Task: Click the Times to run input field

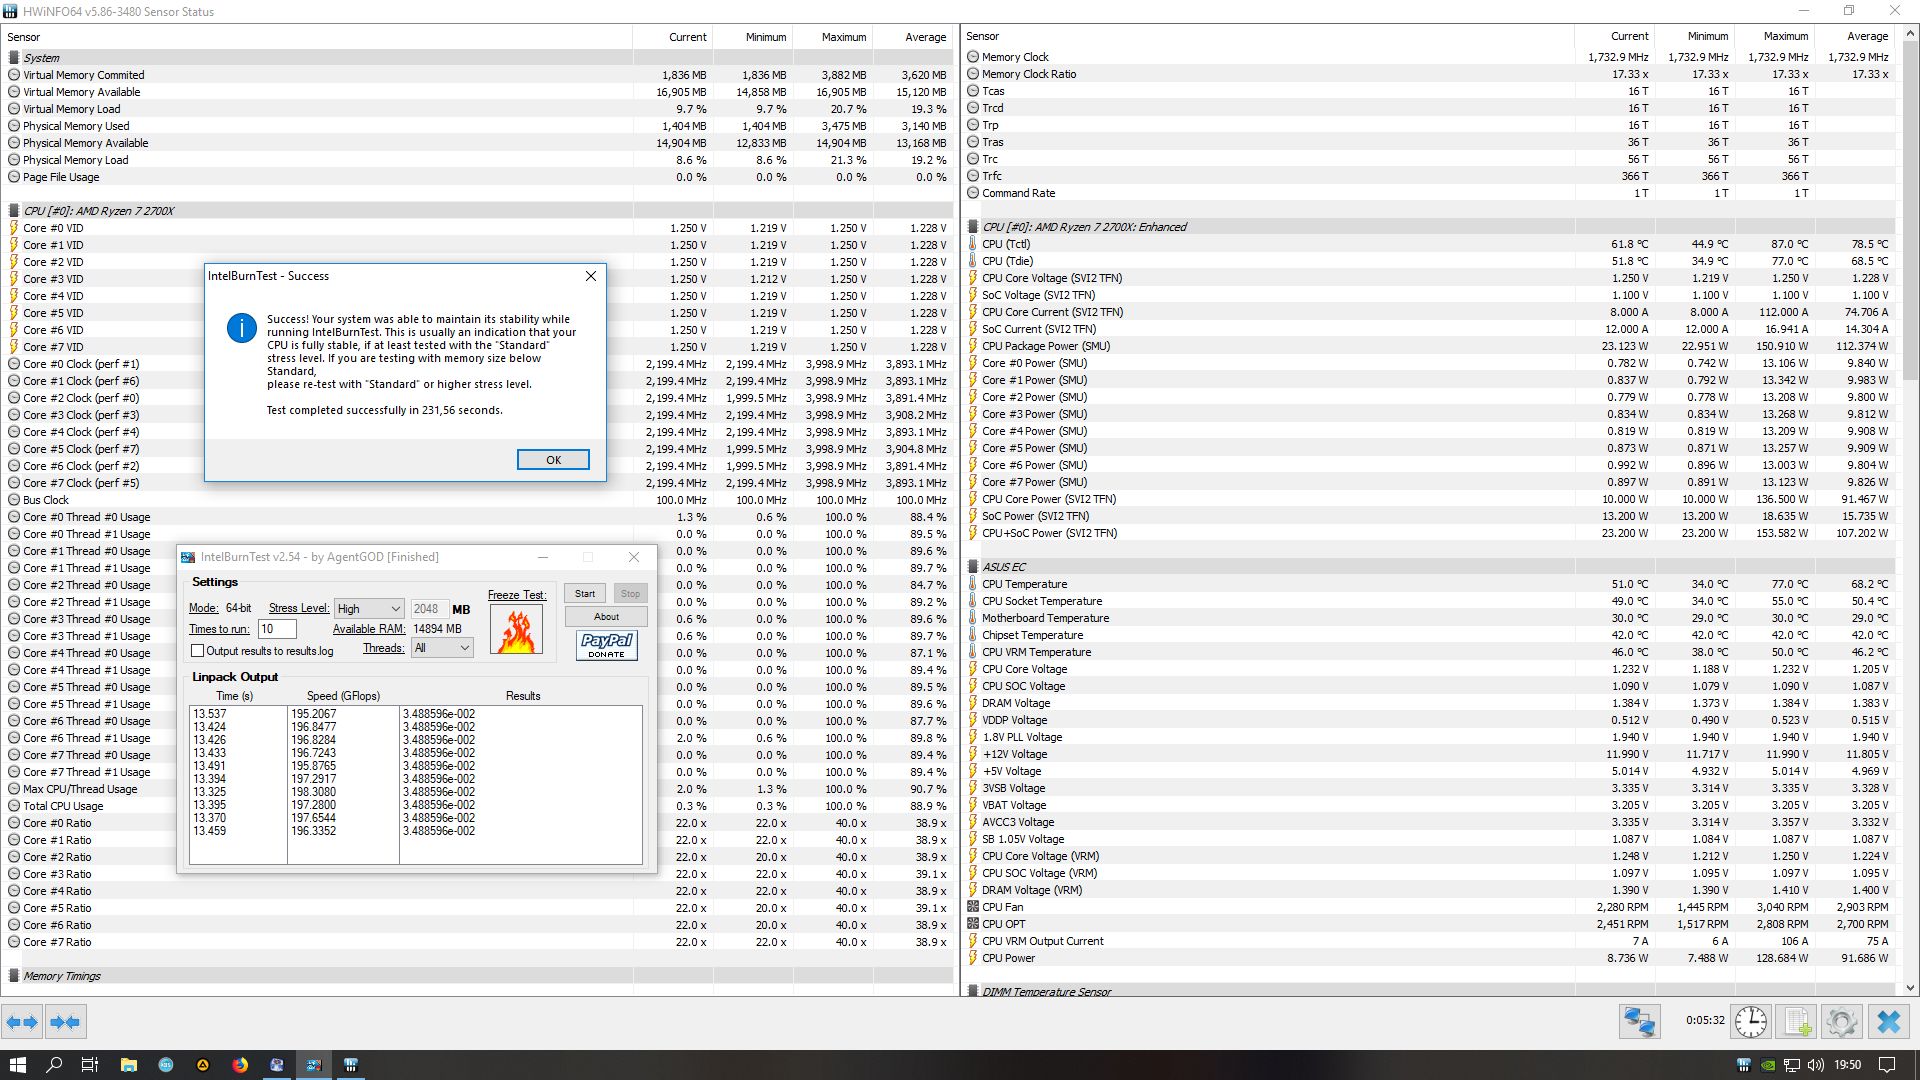Action: pyautogui.click(x=277, y=629)
